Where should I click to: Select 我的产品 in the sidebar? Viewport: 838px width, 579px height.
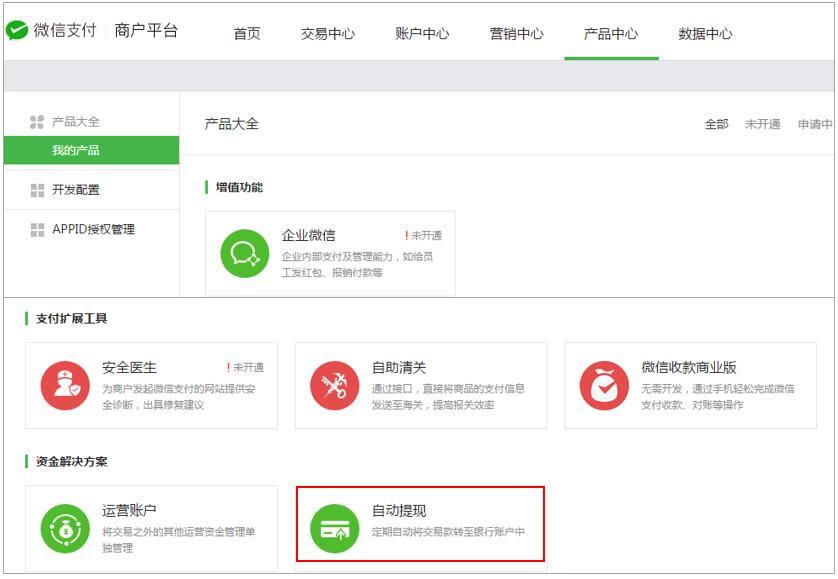pos(76,150)
